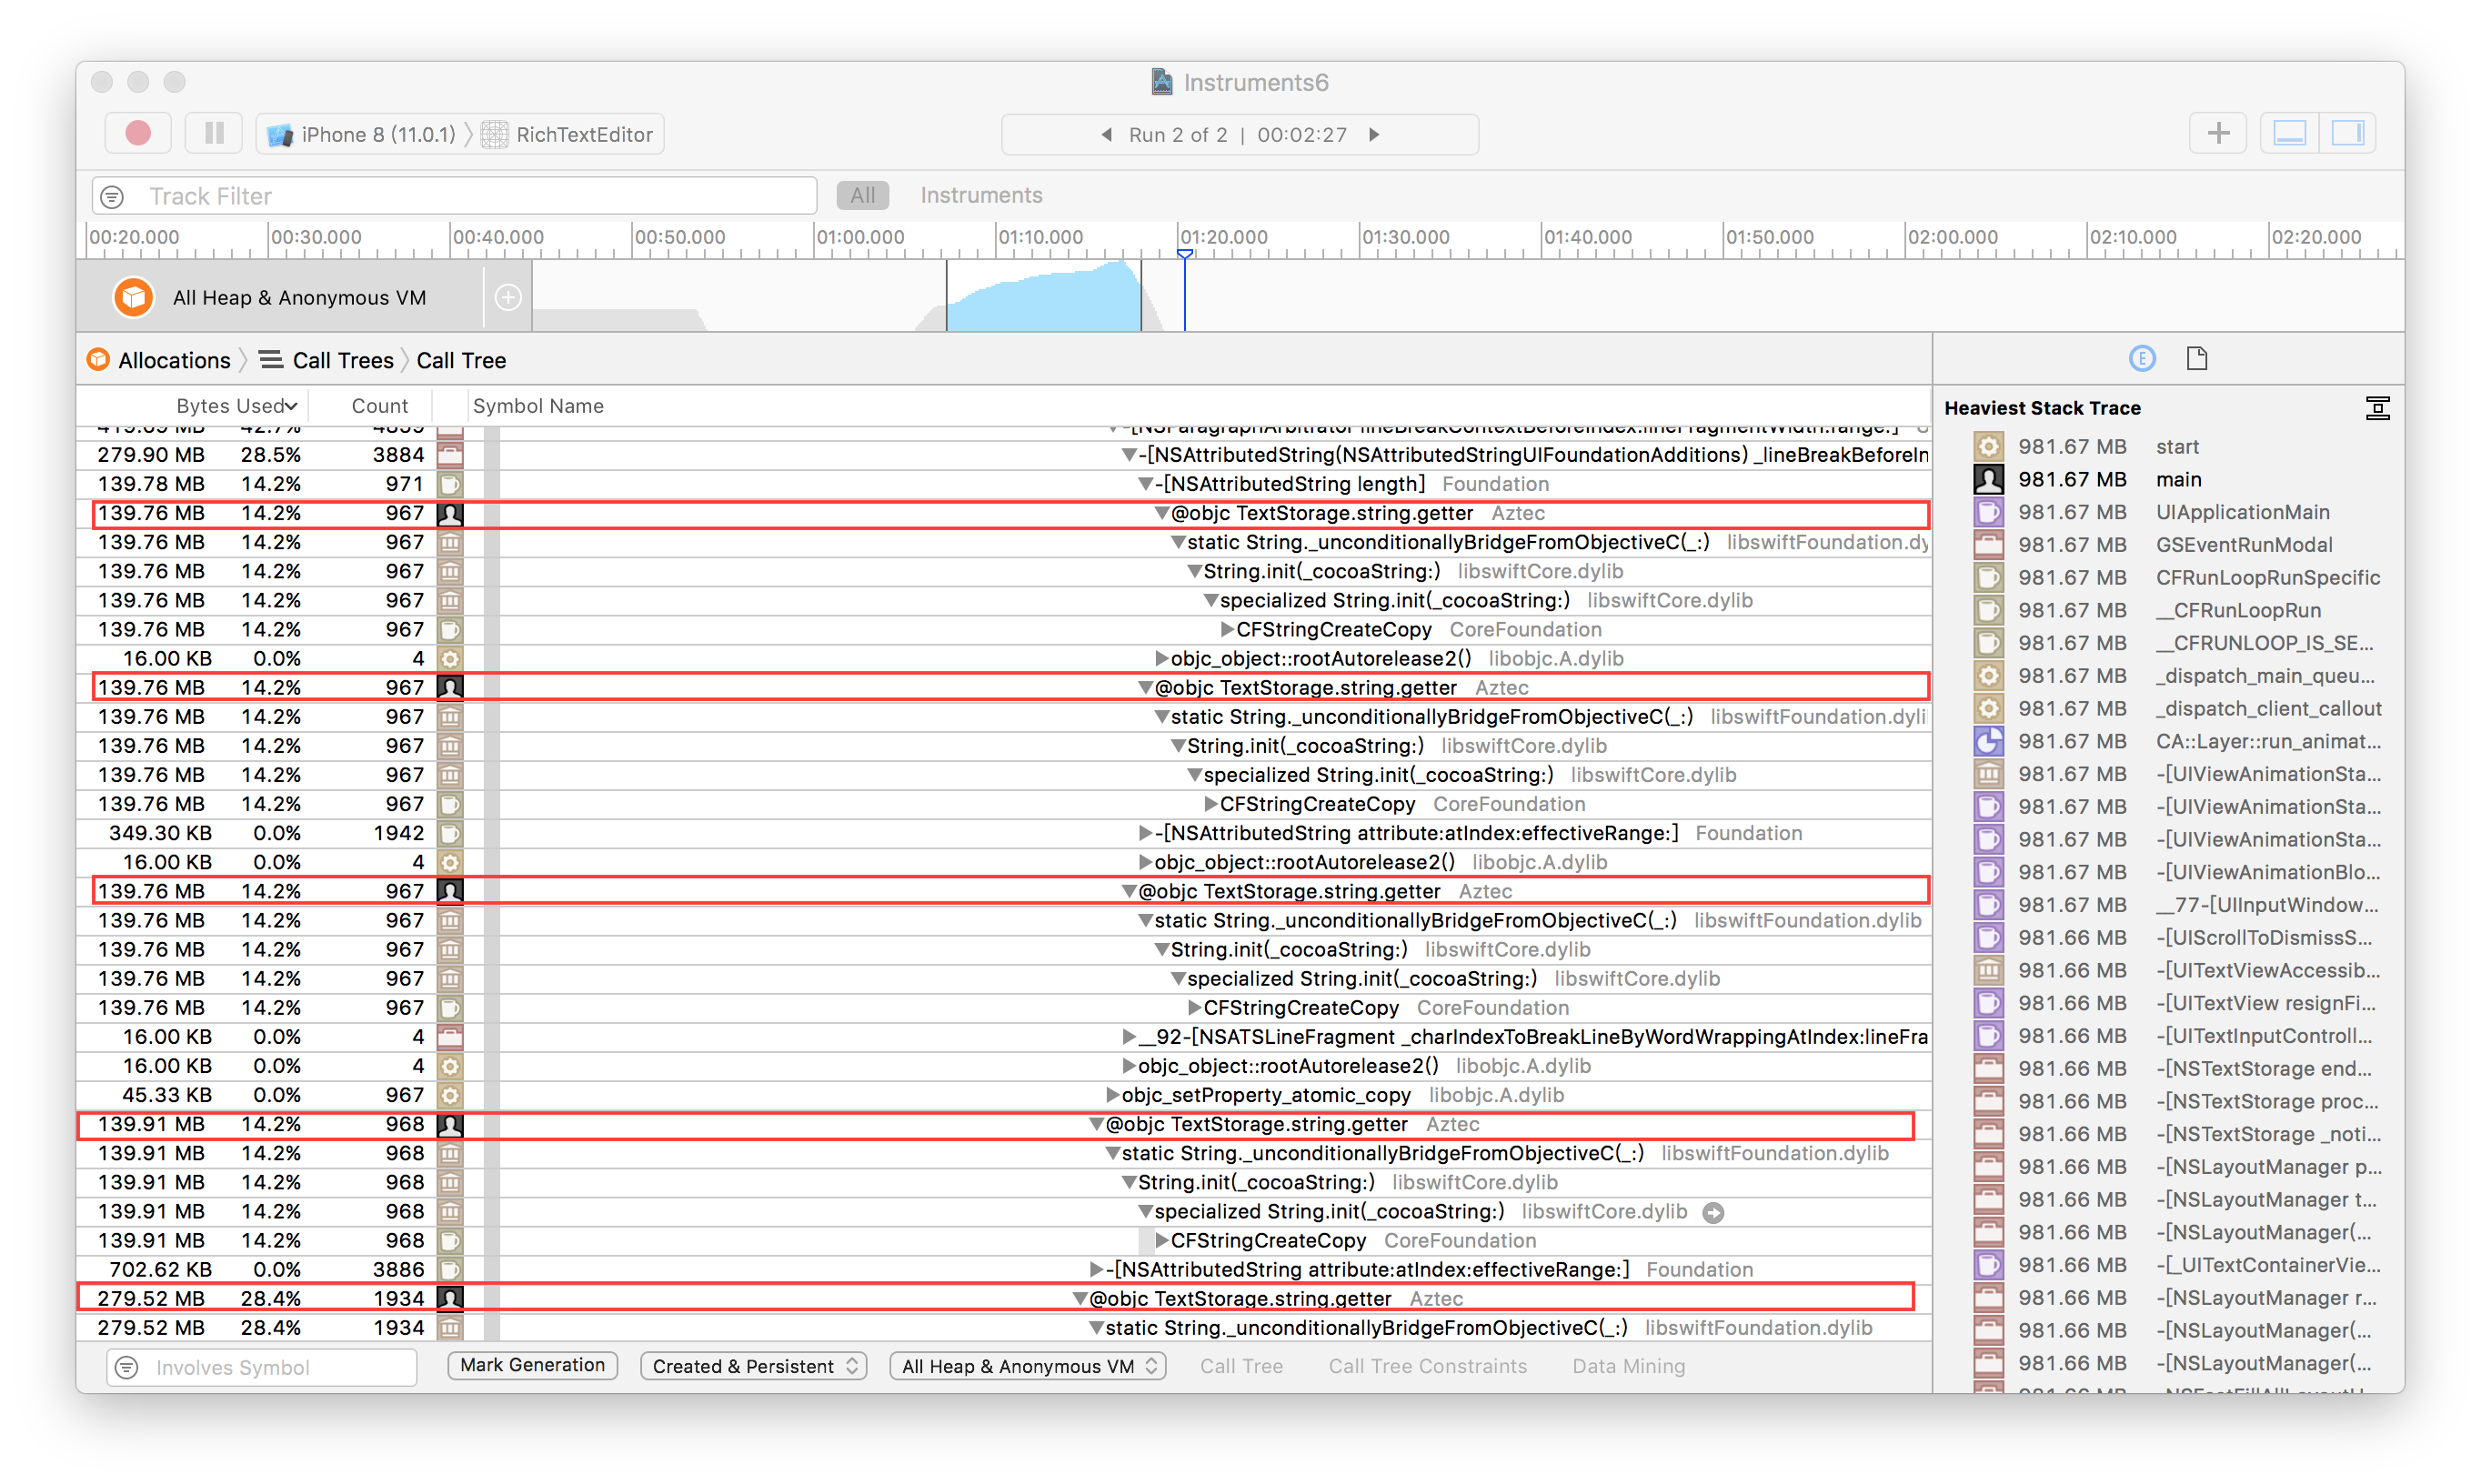This screenshot has width=2481, height=1484.
Task: Click the track filter options icon
Action: click(113, 197)
